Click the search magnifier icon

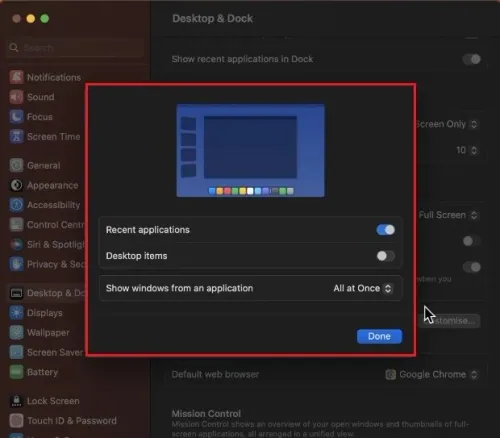(14, 48)
